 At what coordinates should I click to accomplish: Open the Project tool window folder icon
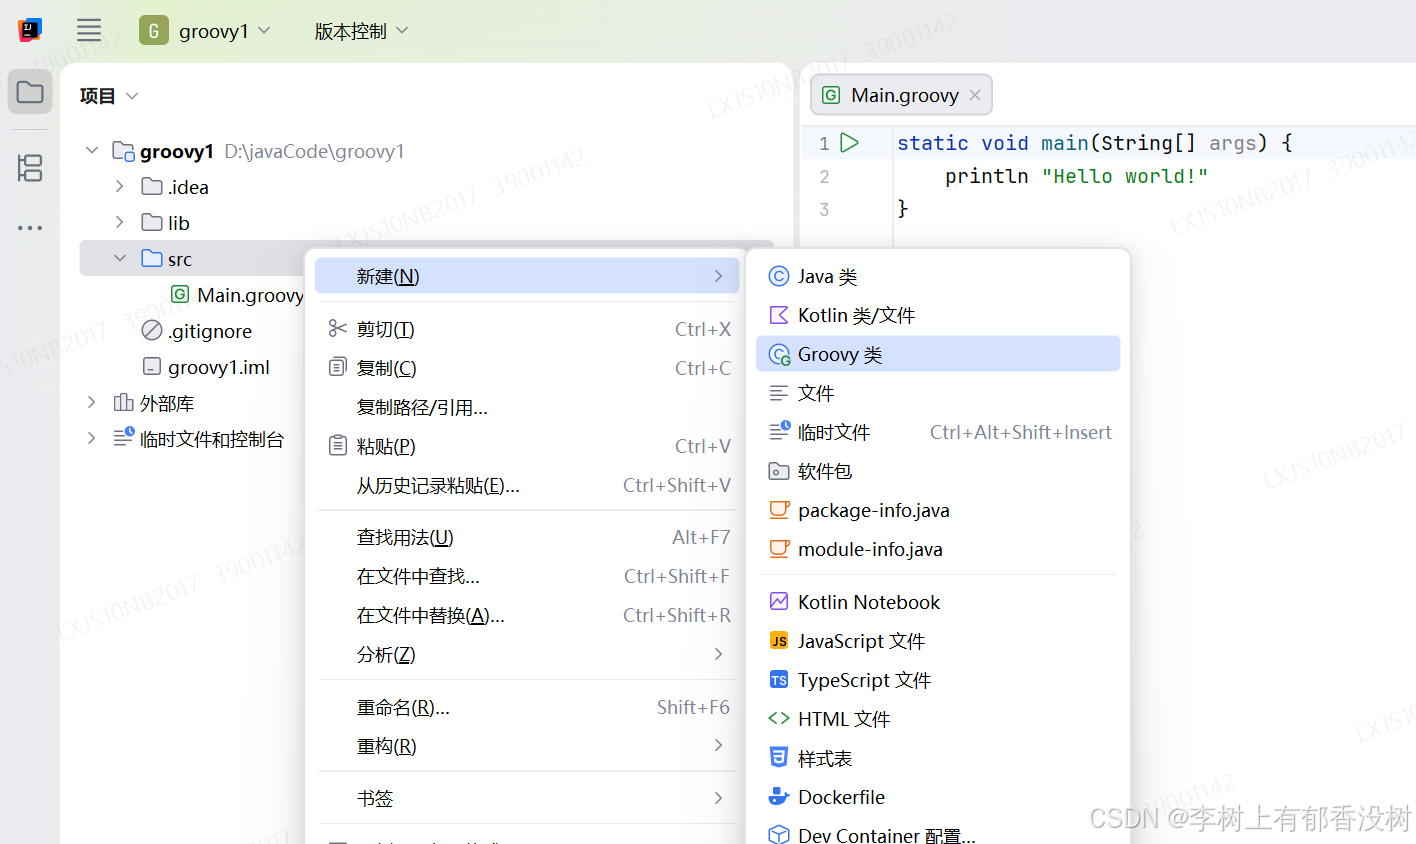[30, 92]
